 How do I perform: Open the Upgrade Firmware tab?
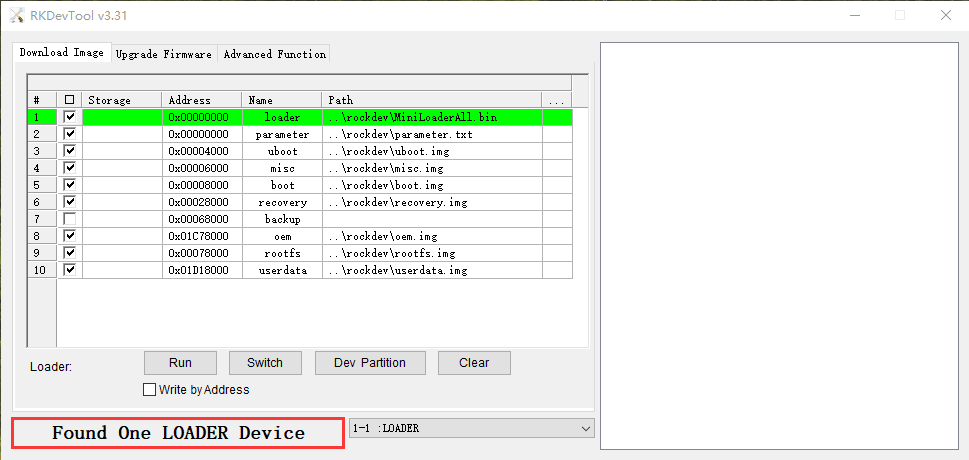(x=164, y=54)
